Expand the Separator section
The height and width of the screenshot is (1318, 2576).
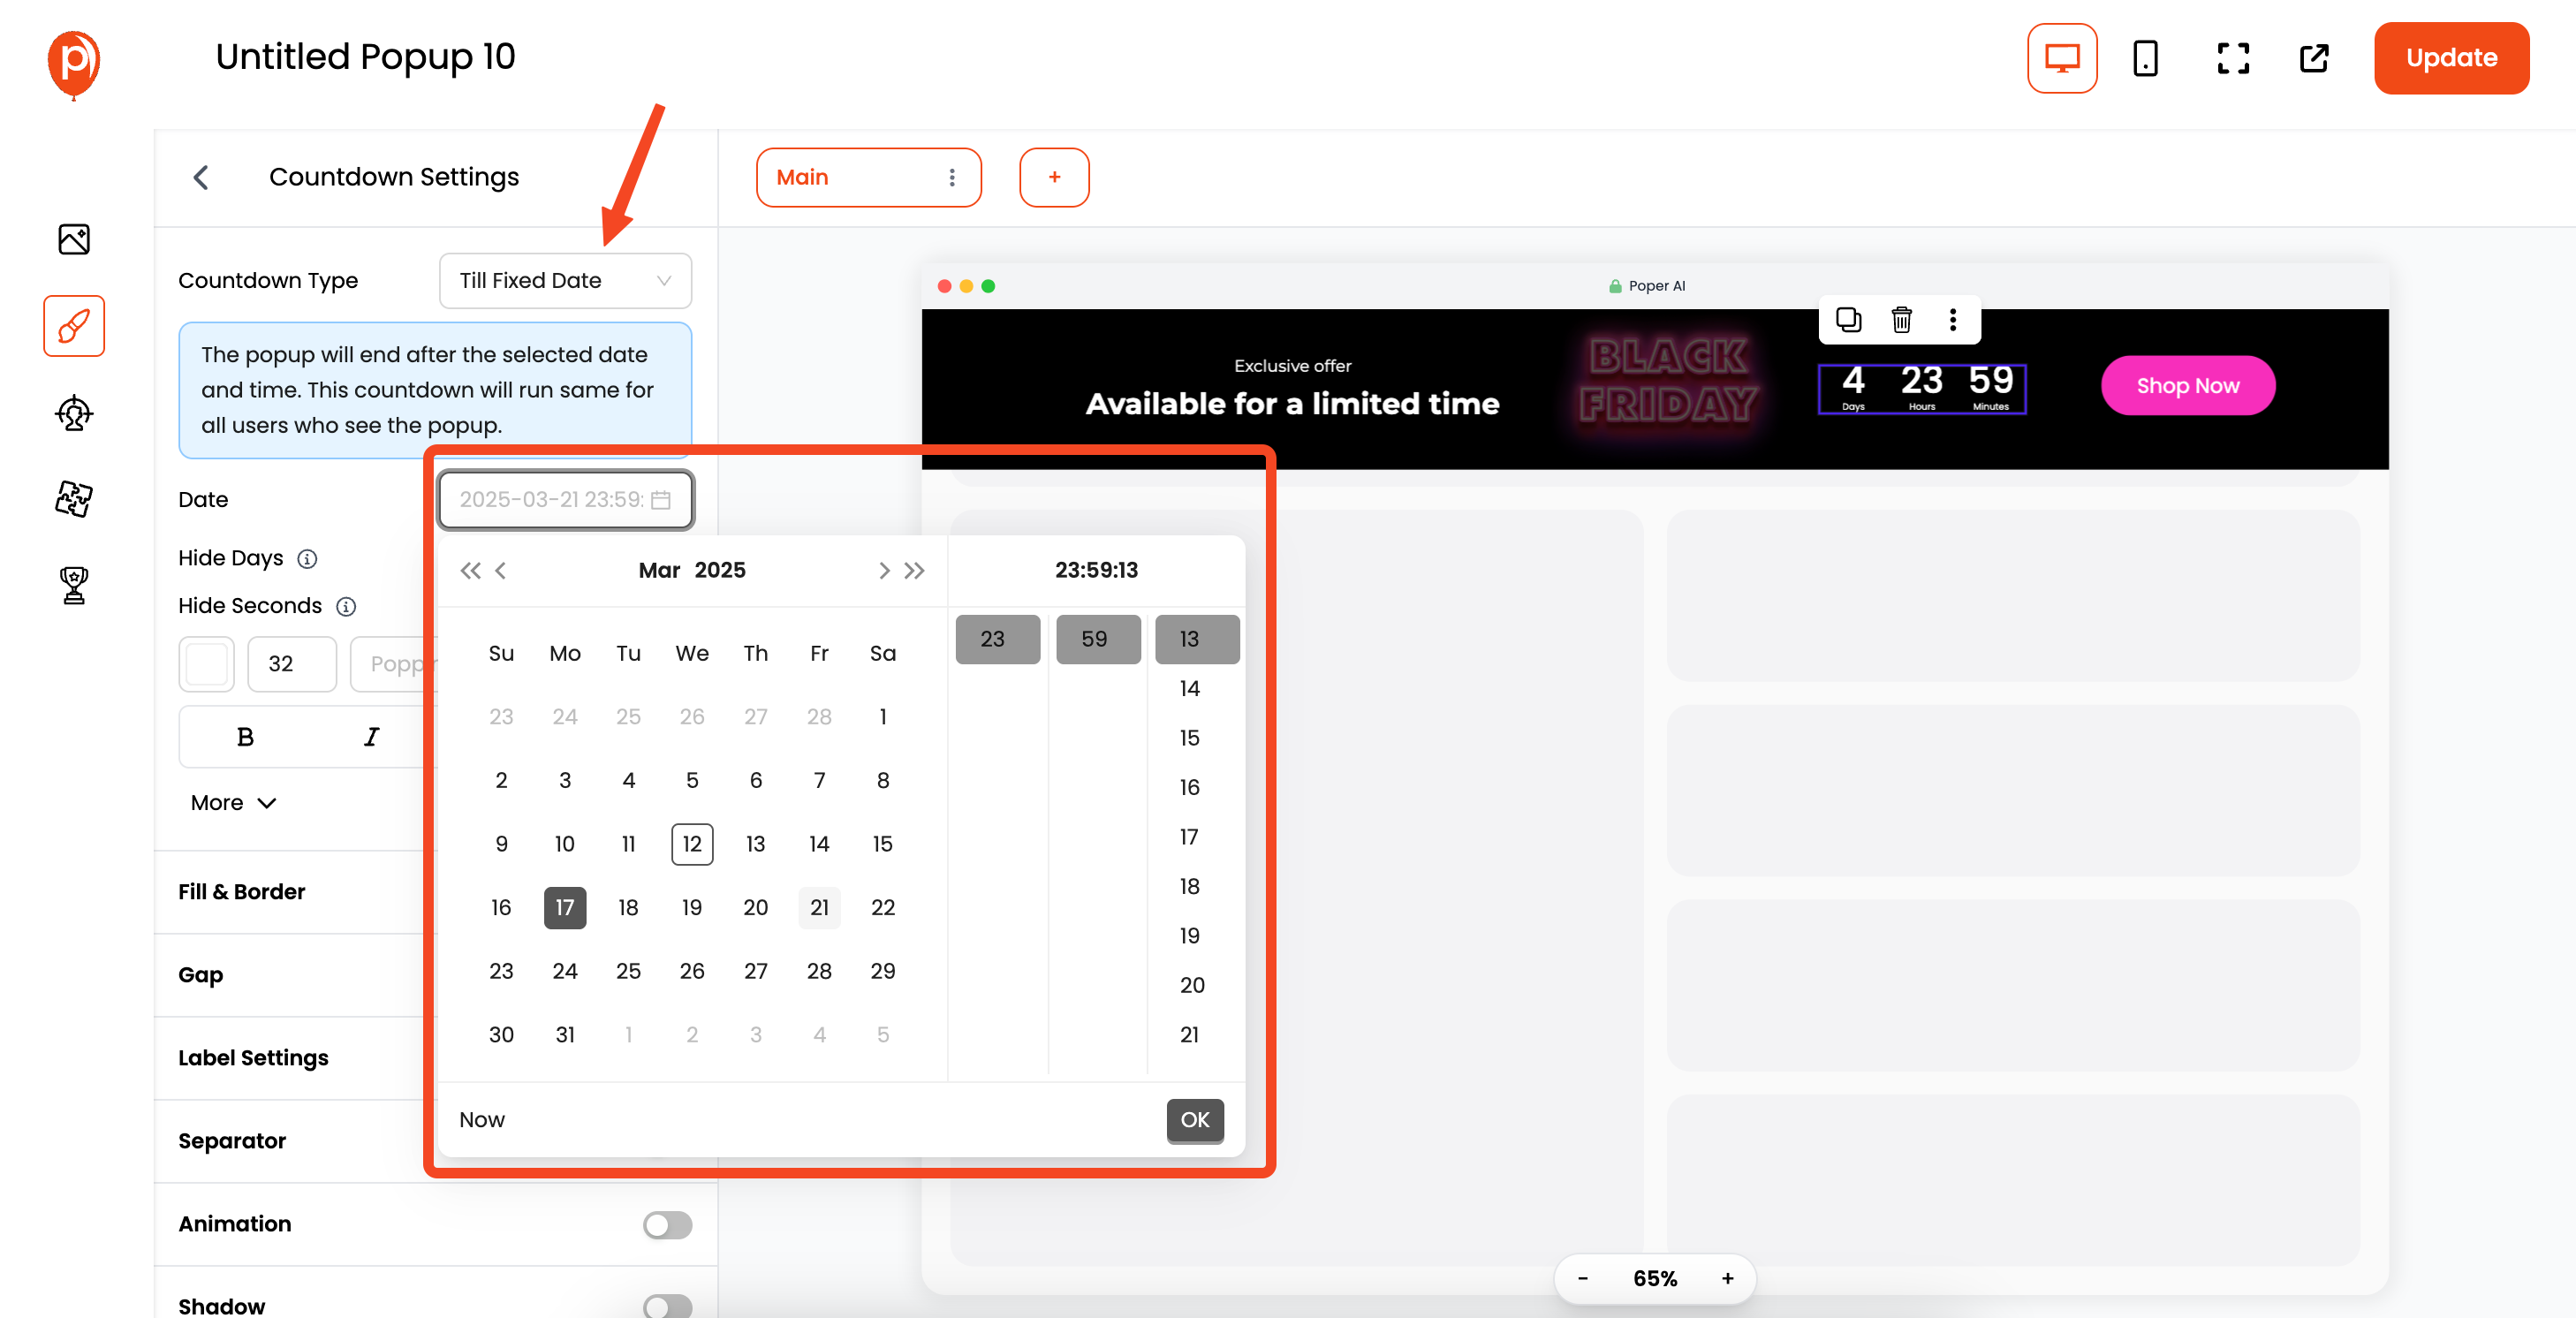pos(232,1141)
